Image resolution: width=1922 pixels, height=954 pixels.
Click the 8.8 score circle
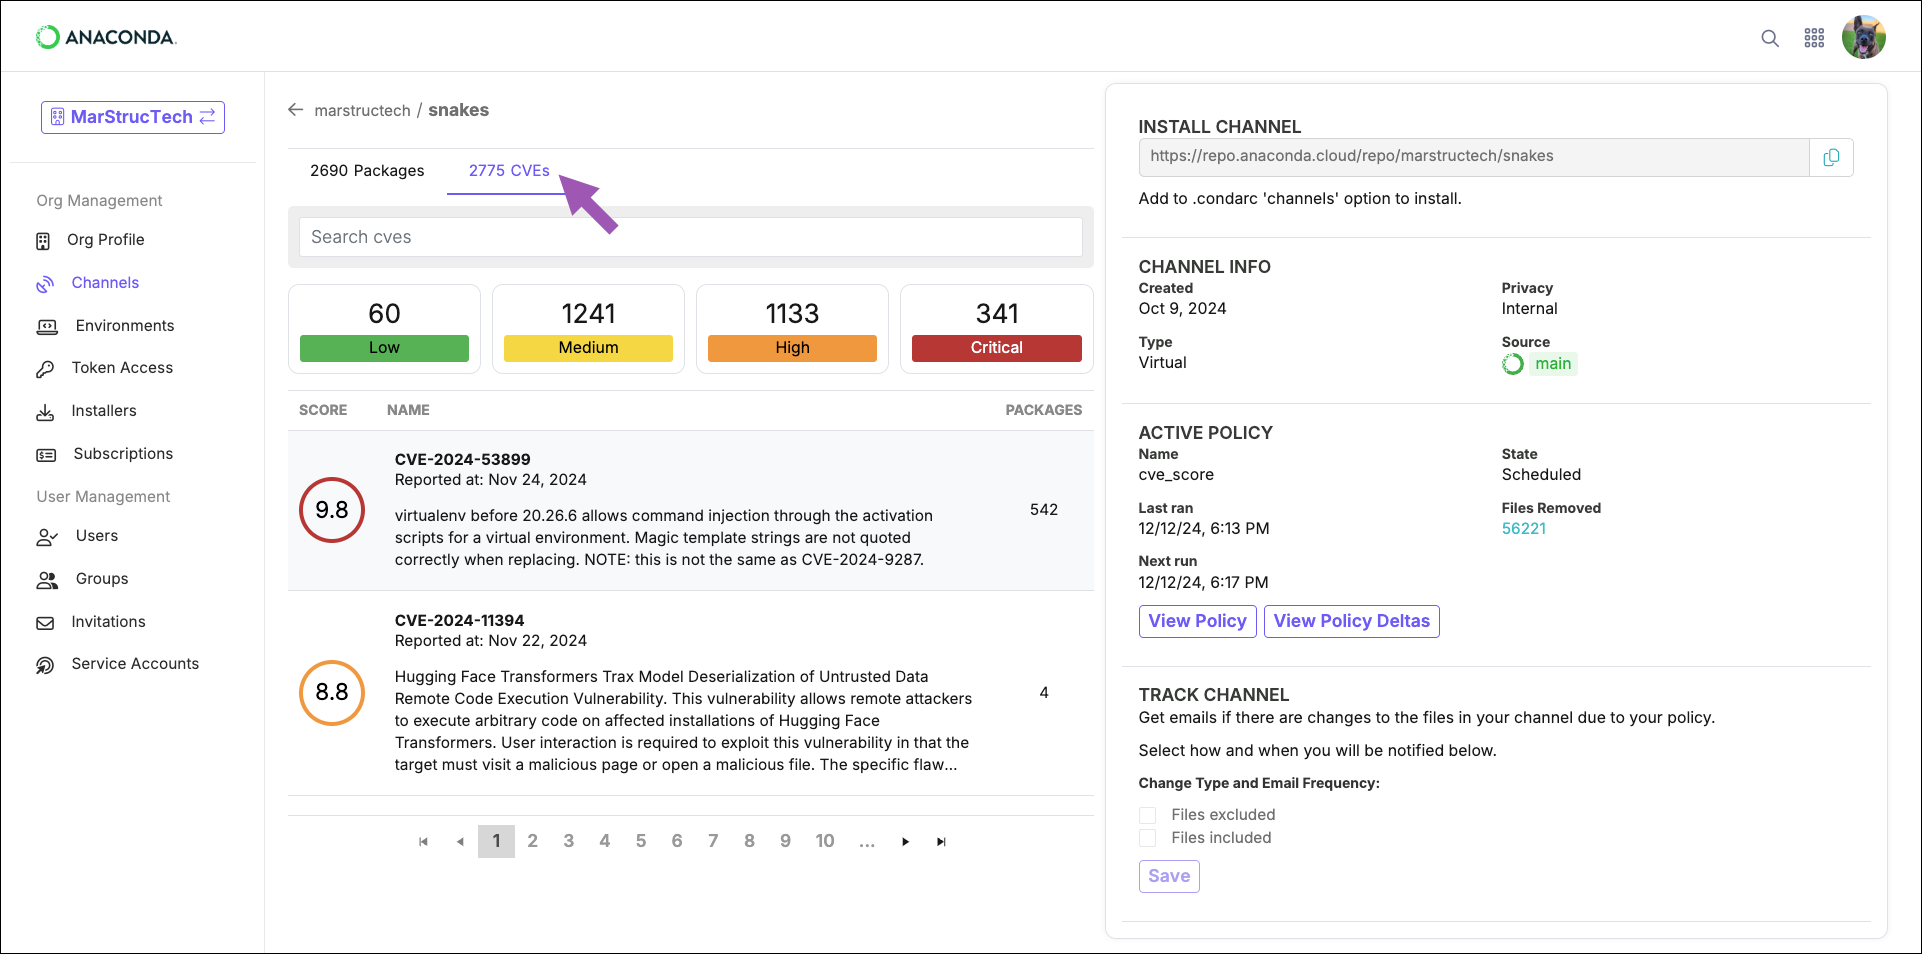click(332, 693)
